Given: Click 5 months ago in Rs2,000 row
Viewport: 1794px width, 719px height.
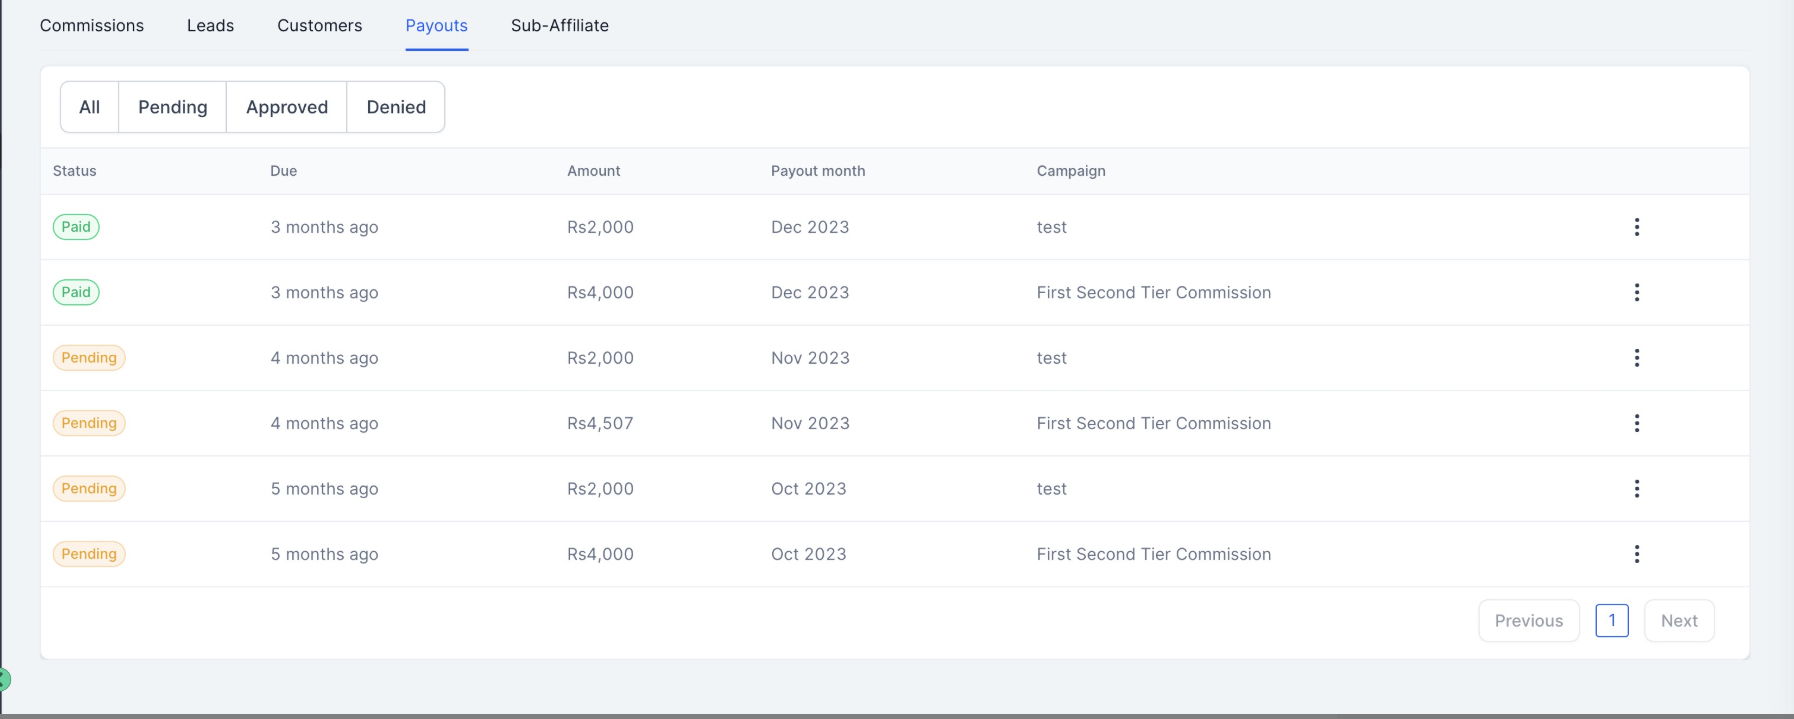Looking at the screenshot, I should (x=325, y=489).
